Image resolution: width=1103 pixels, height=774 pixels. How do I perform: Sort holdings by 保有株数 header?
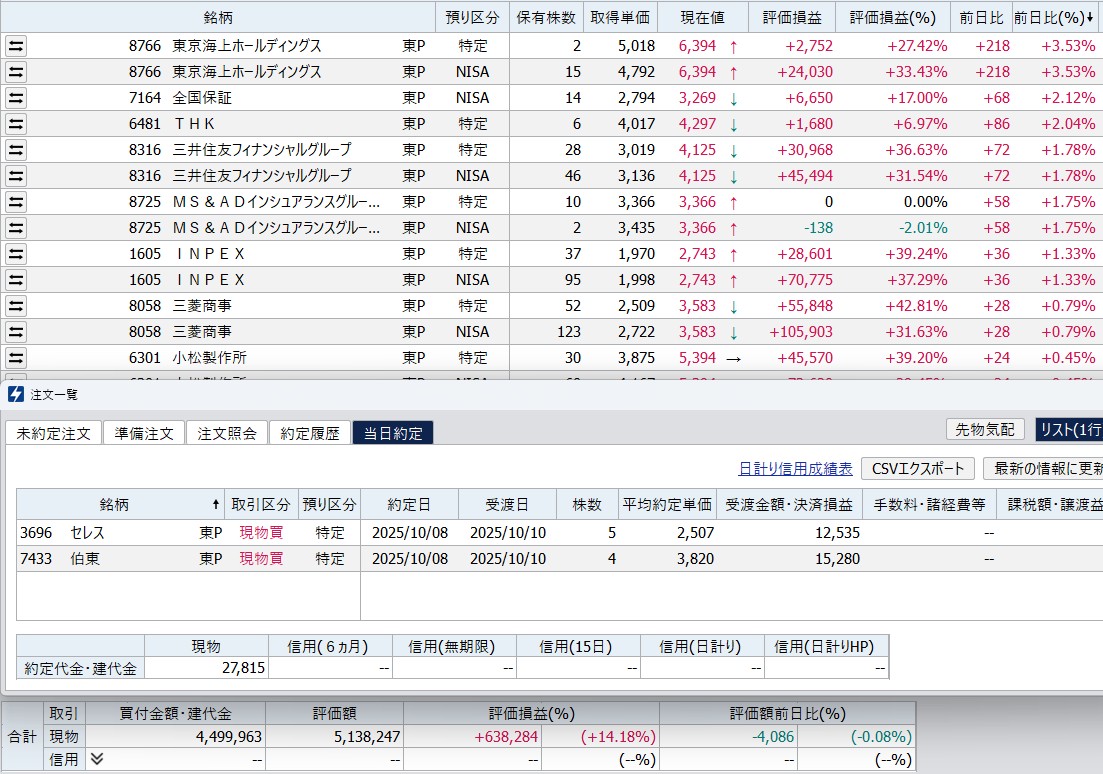tap(546, 18)
